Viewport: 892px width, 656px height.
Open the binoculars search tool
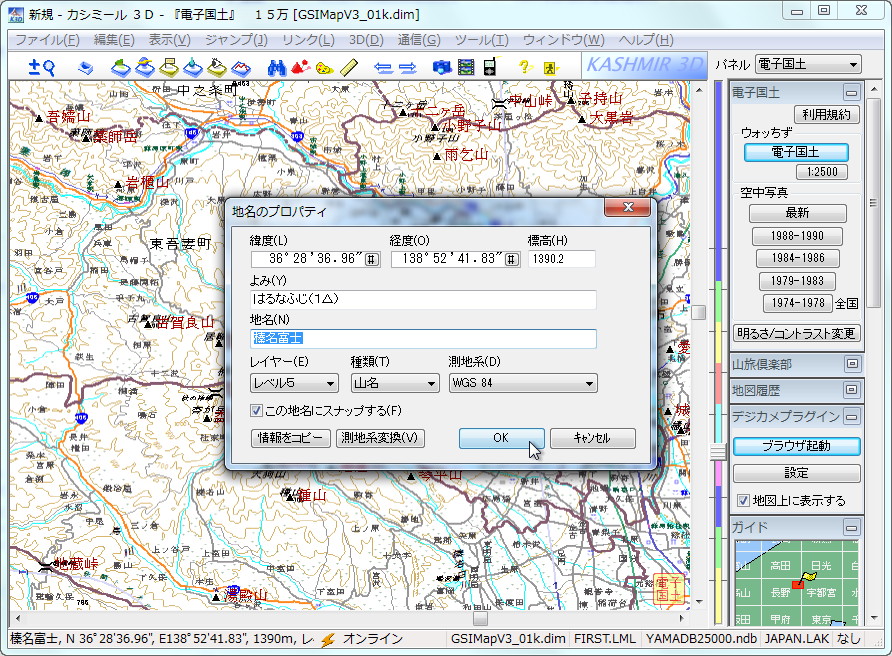[276, 68]
